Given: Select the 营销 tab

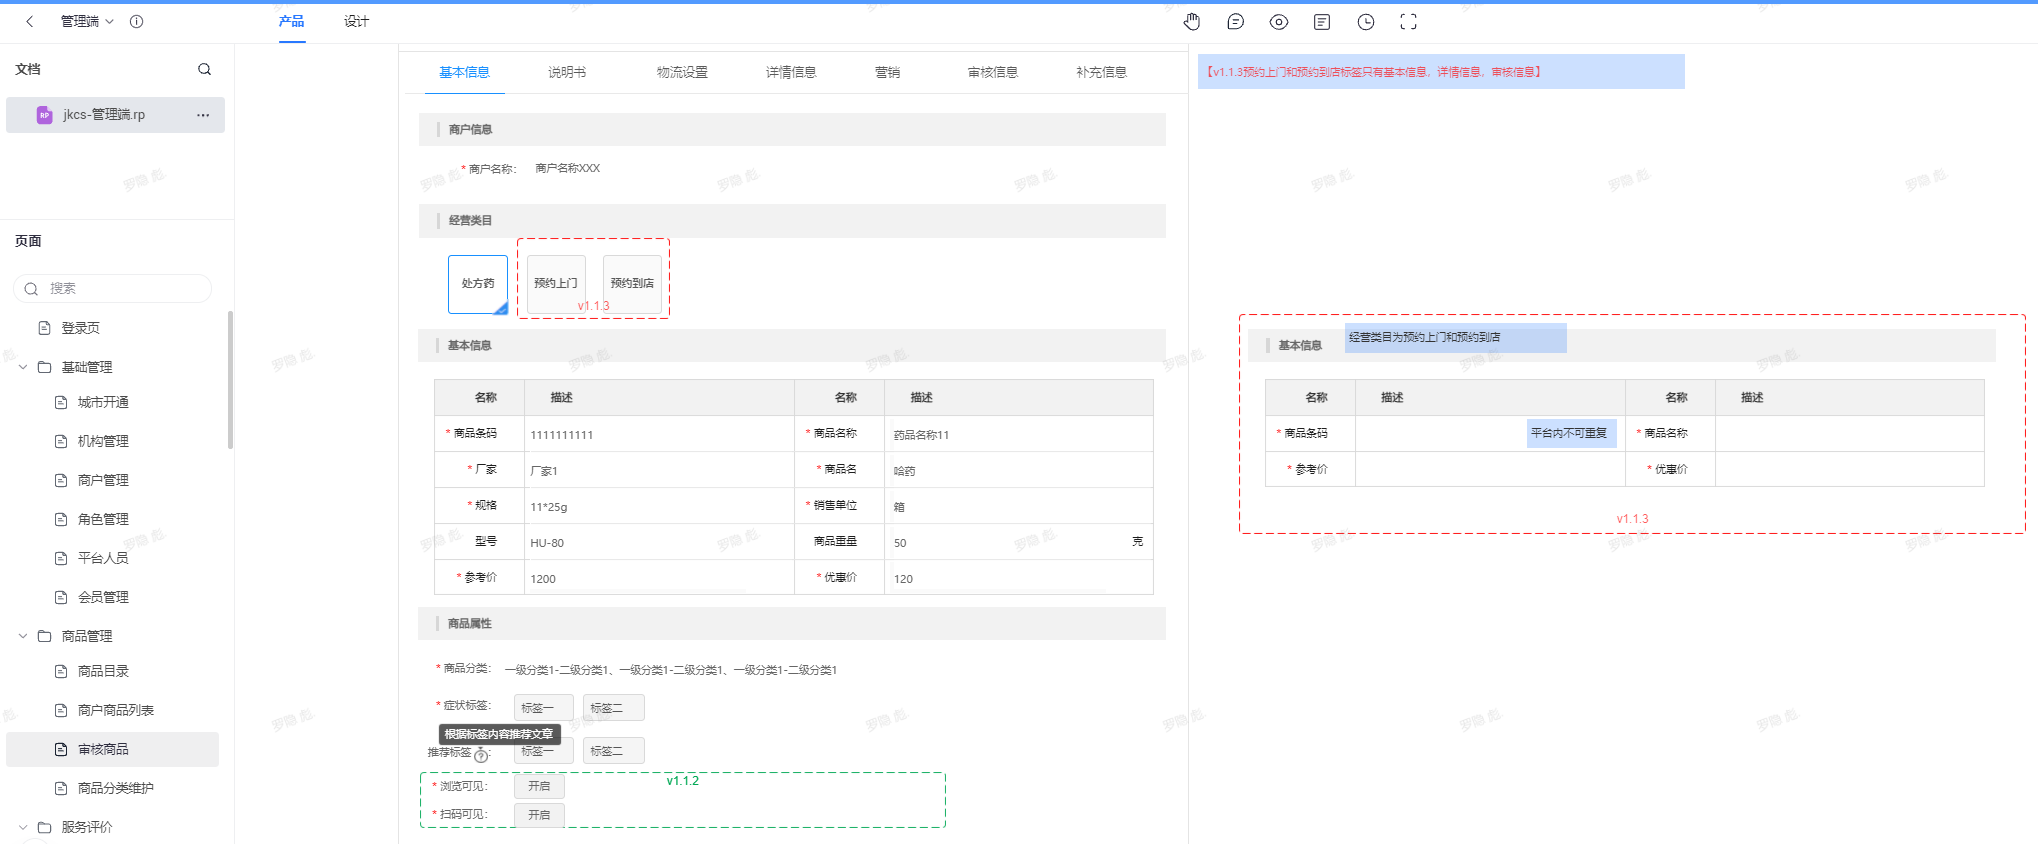Looking at the screenshot, I should tap(887, 72).
